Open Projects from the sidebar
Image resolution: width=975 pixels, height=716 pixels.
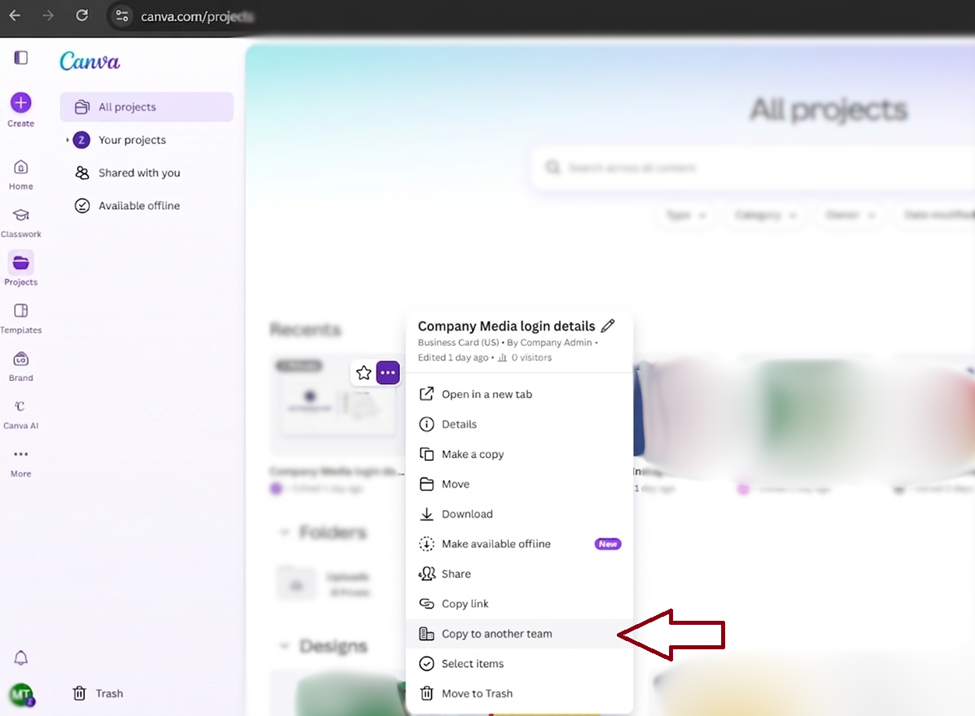coord(20,266)
